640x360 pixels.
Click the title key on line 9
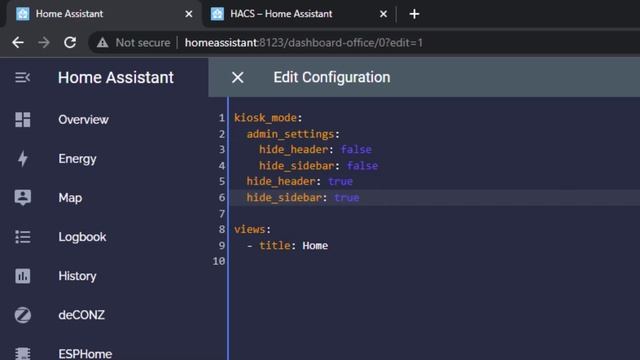[275, 246]
